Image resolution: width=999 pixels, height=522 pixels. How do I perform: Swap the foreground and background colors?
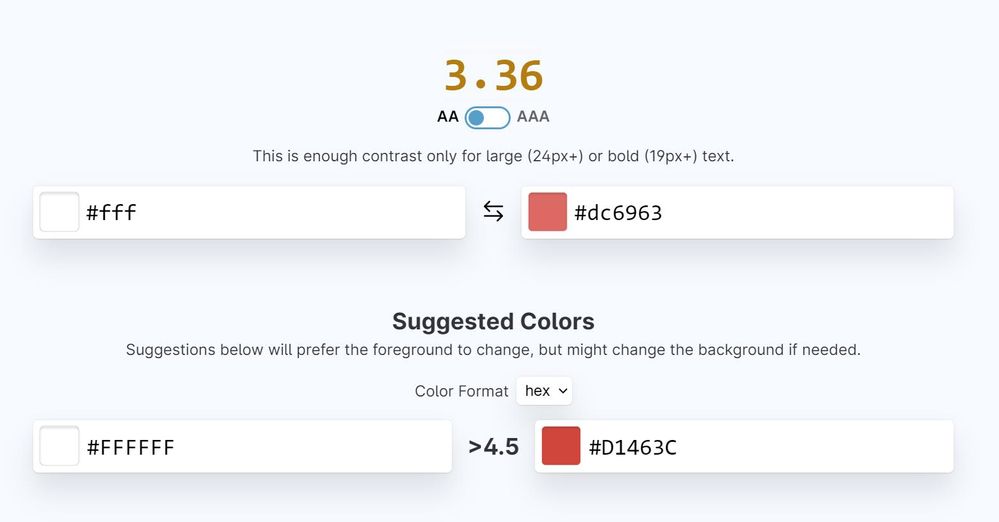(493, 212)
